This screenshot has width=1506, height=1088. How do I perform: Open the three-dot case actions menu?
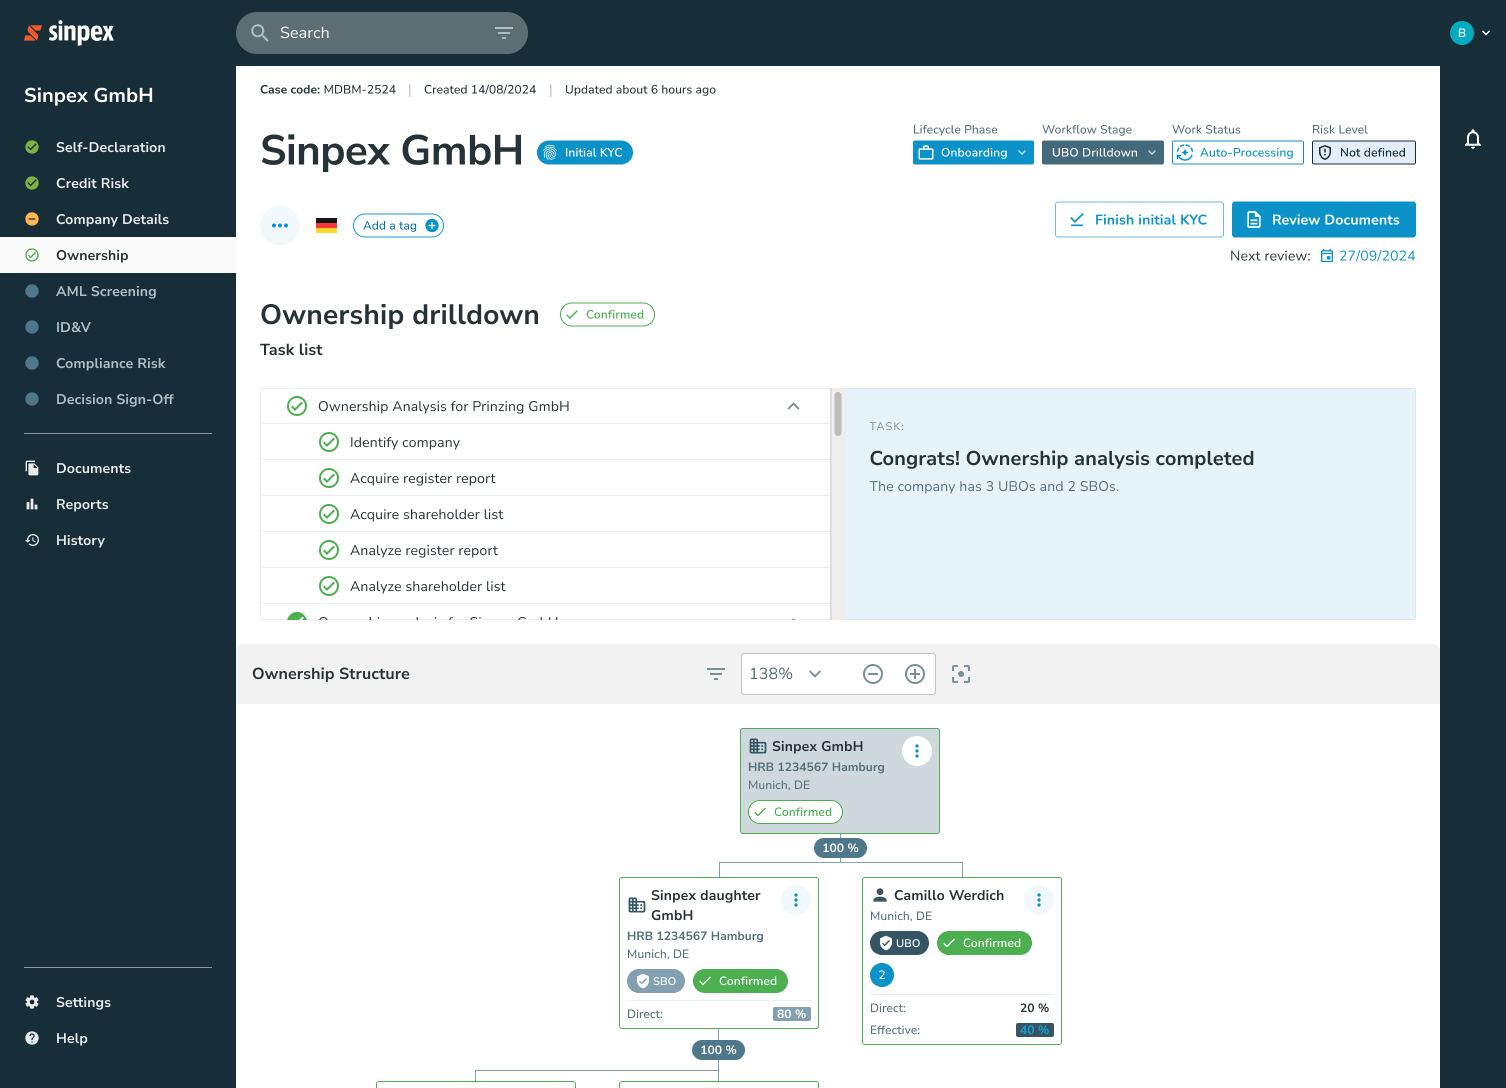(280, 225)
